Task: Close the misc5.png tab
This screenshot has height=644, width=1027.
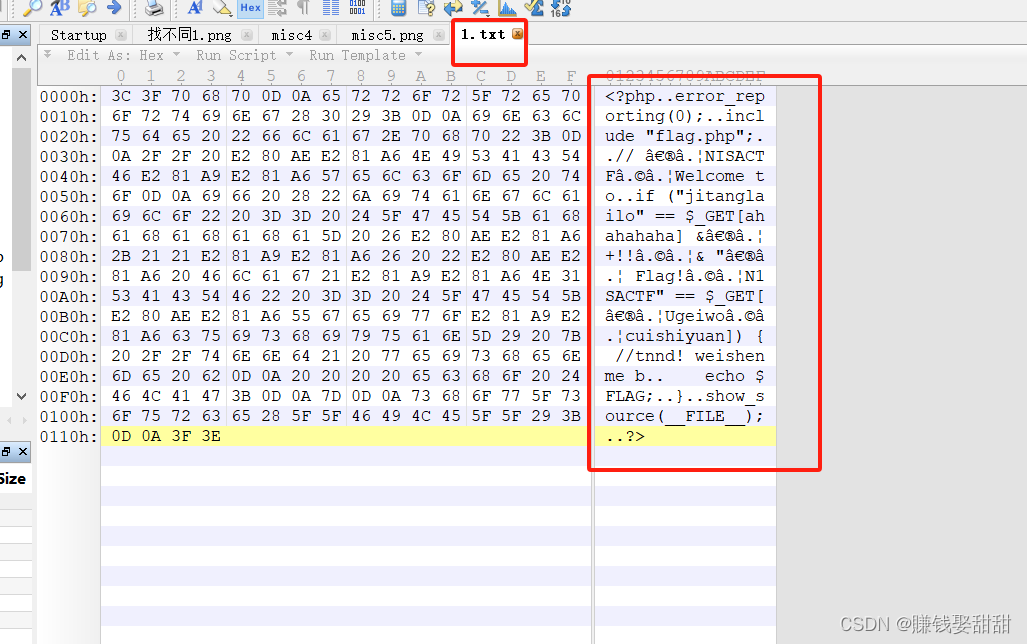Action: (x=439, y=35)
